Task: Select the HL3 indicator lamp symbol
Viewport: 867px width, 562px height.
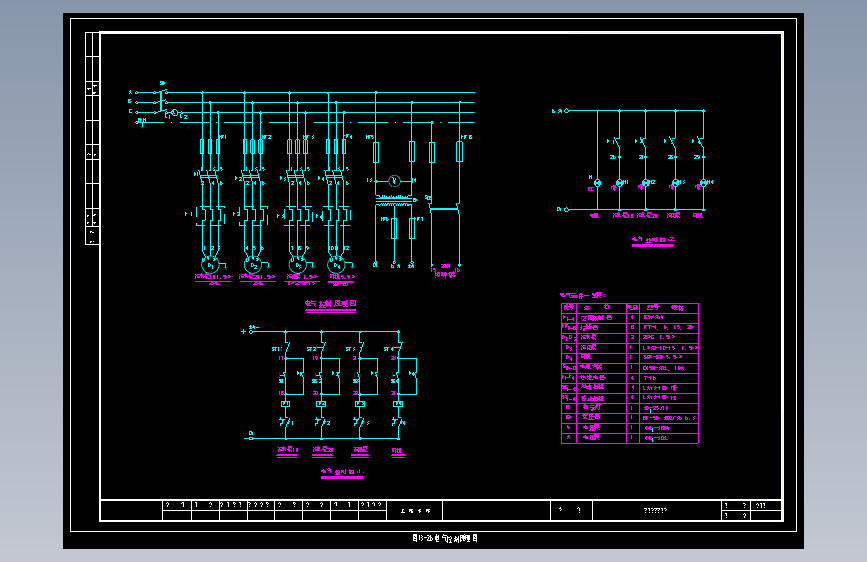Action: click(x=675, y=183)
